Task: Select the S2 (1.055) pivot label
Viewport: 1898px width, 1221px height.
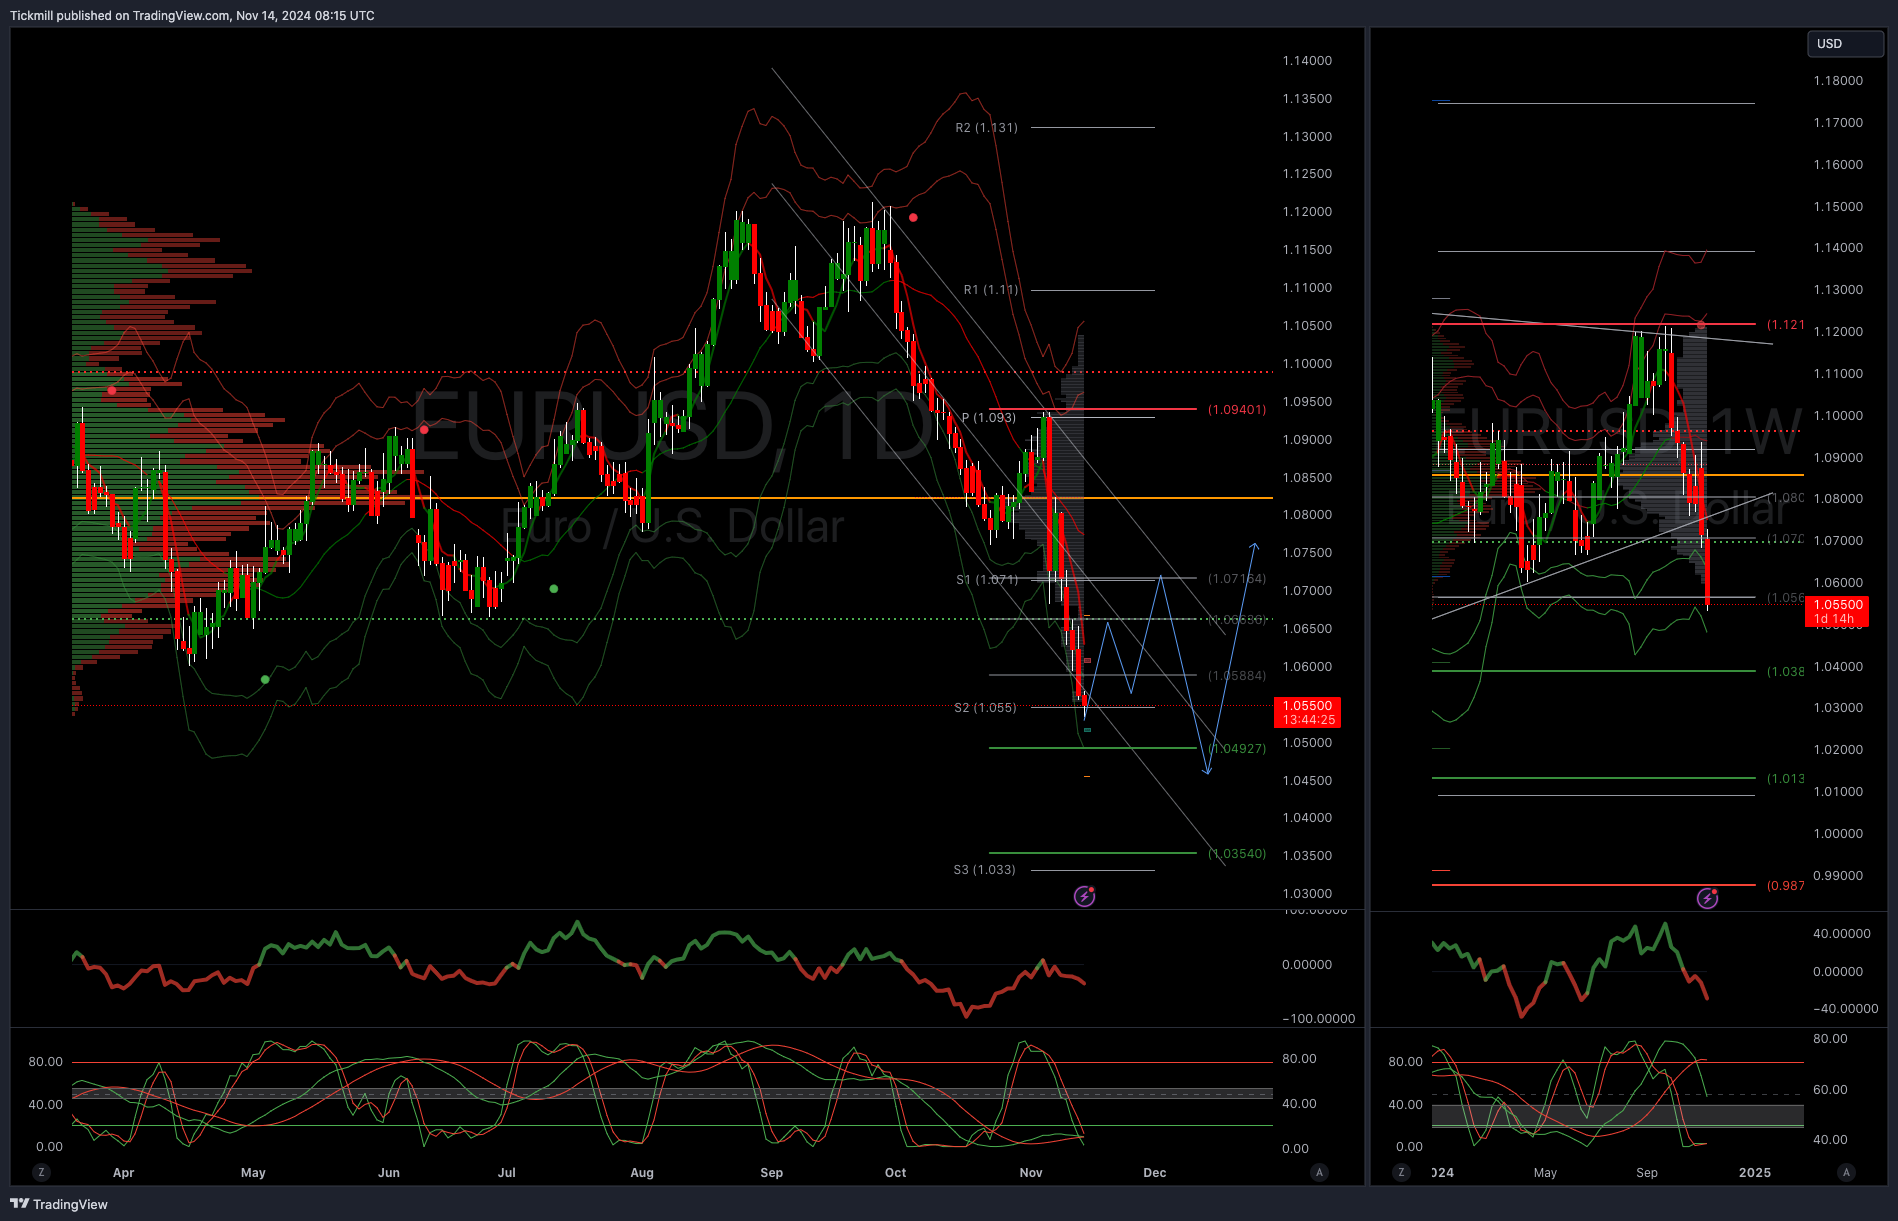Action: click(984, 708)
